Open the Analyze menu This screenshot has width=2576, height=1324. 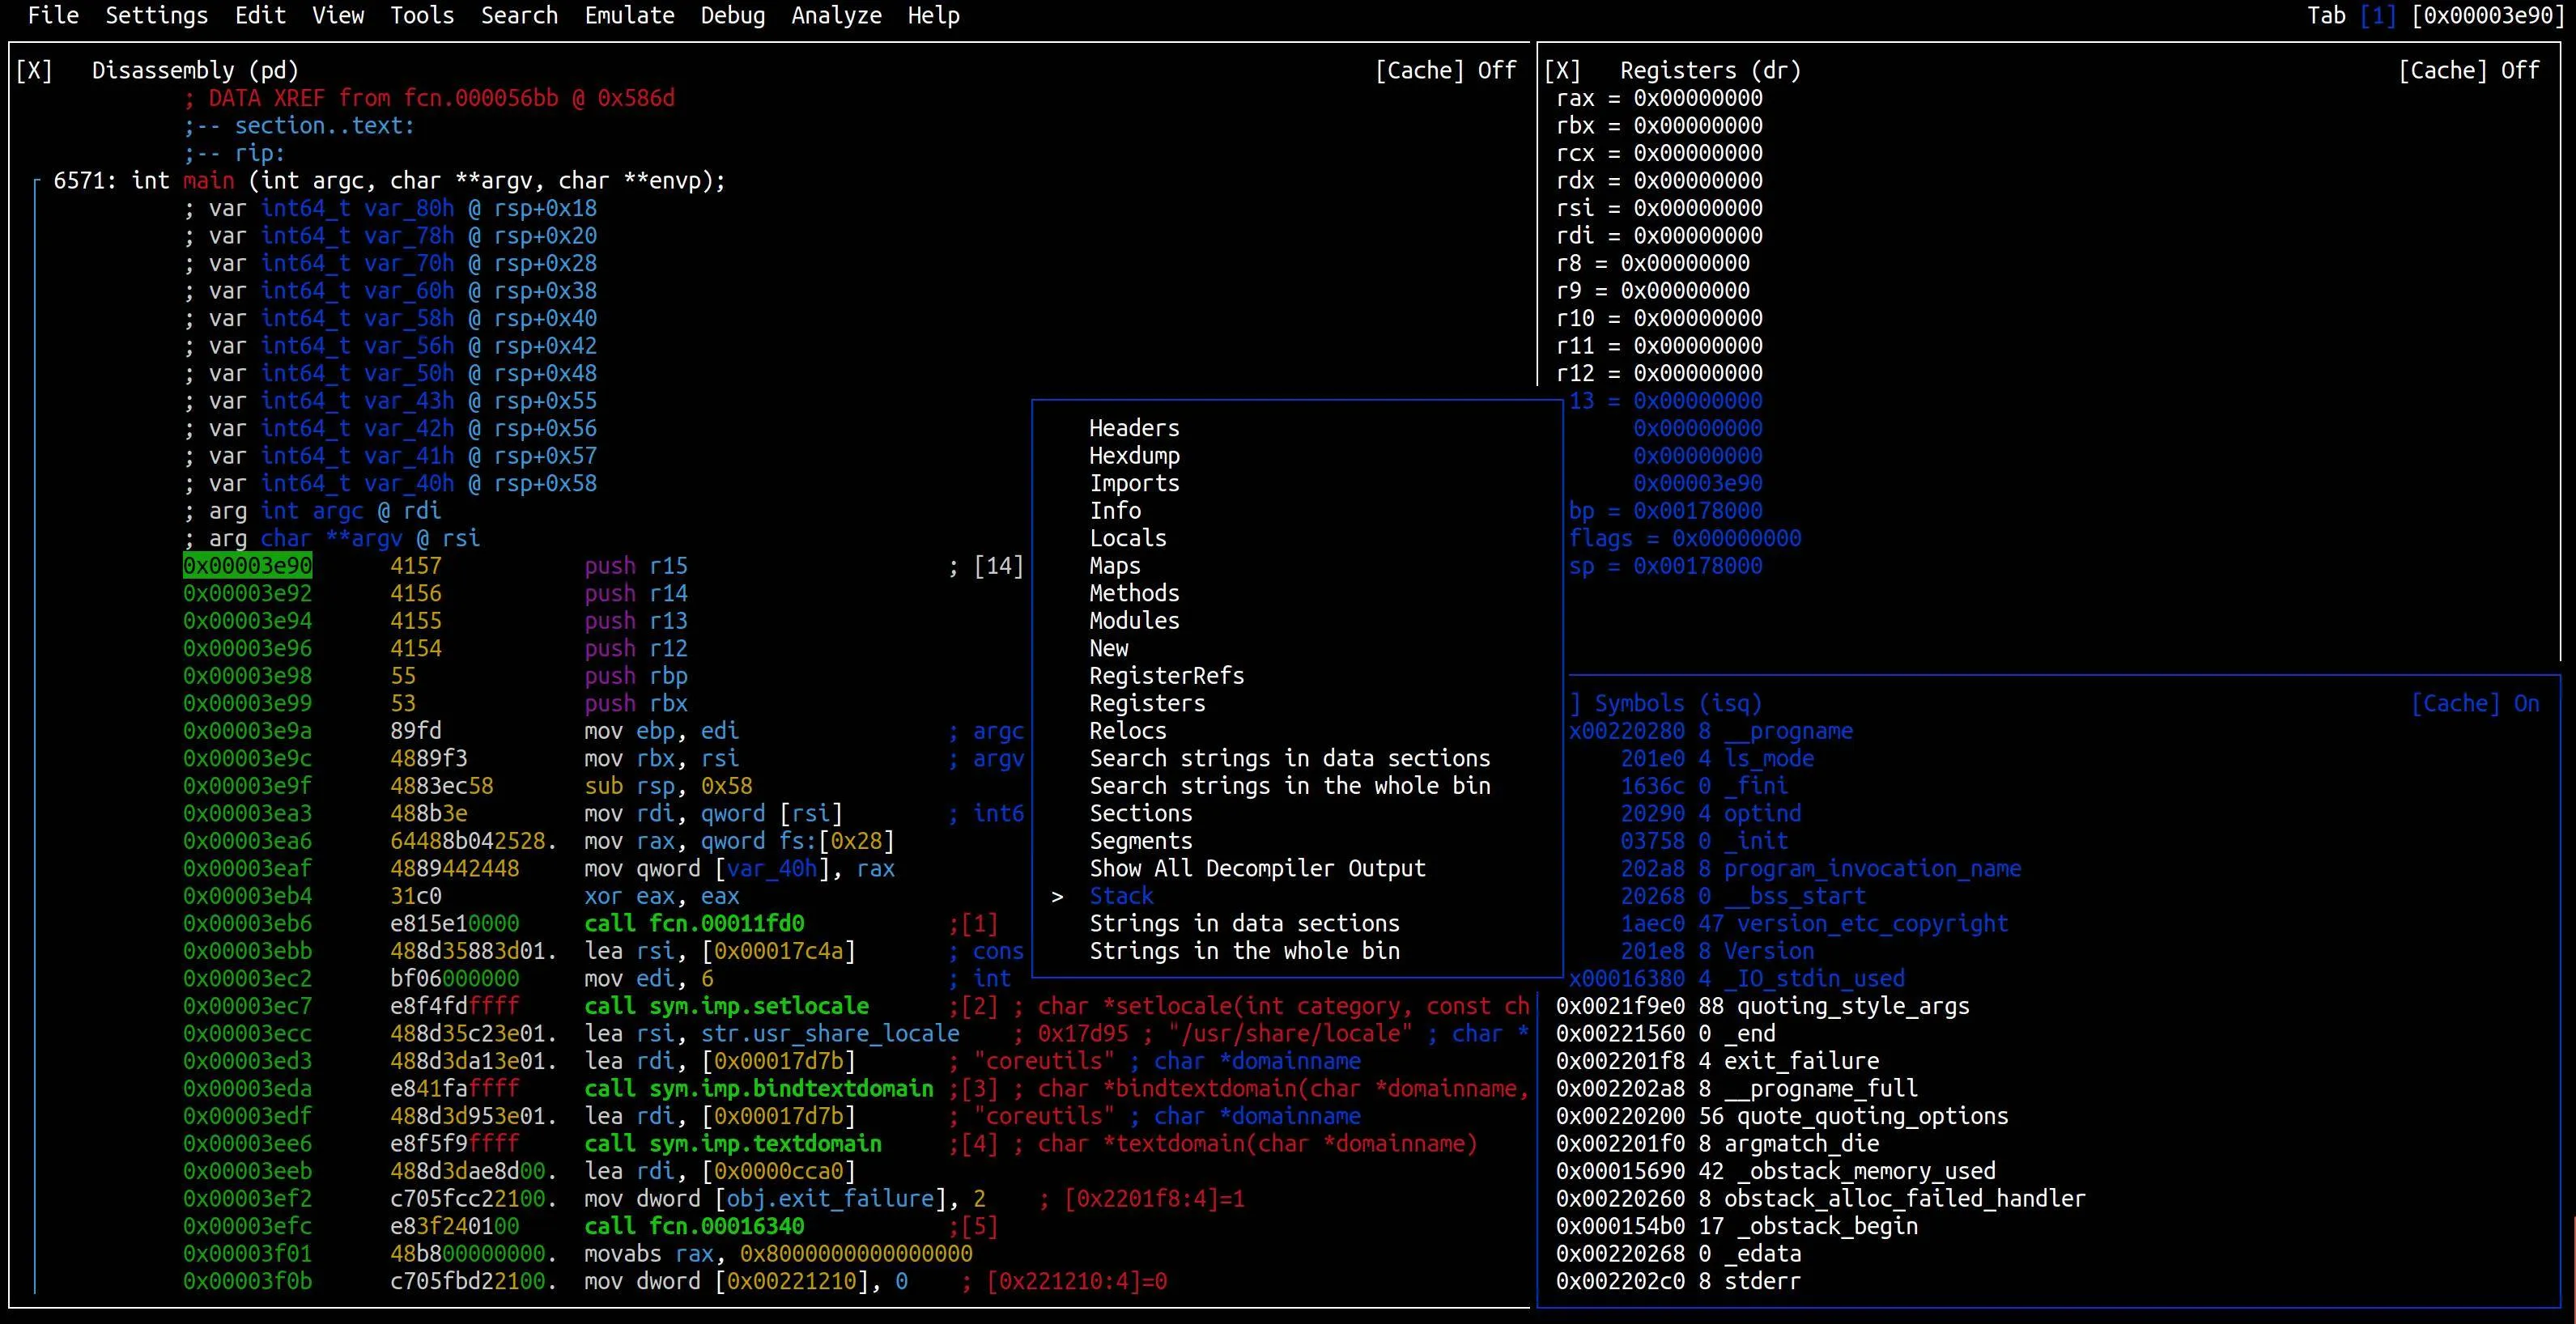836,15
